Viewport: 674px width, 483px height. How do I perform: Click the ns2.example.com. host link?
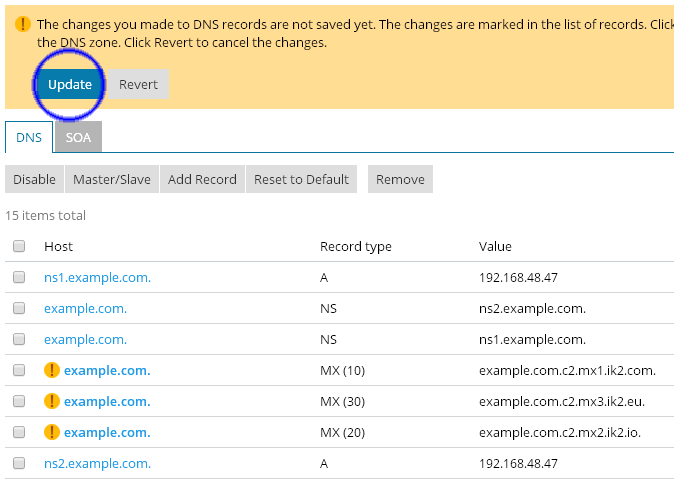(x=97, y=463)
